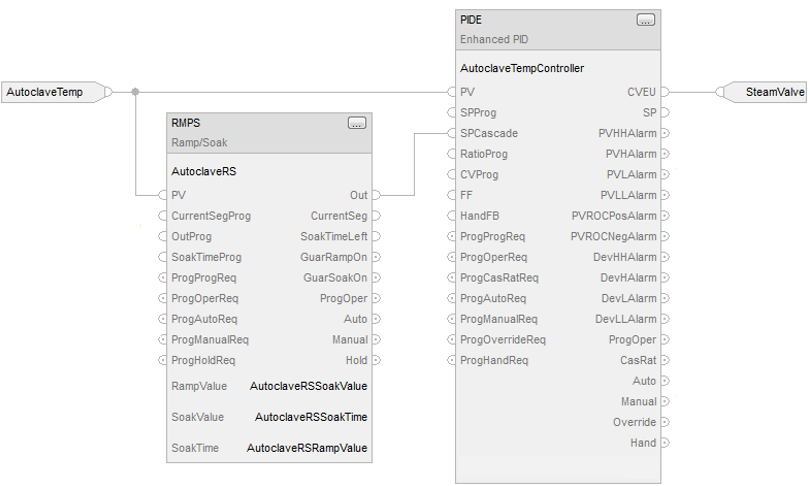Click the PIDE SPCascade input pin
This screenshot has height=486, width=810.
coord(452,133)
